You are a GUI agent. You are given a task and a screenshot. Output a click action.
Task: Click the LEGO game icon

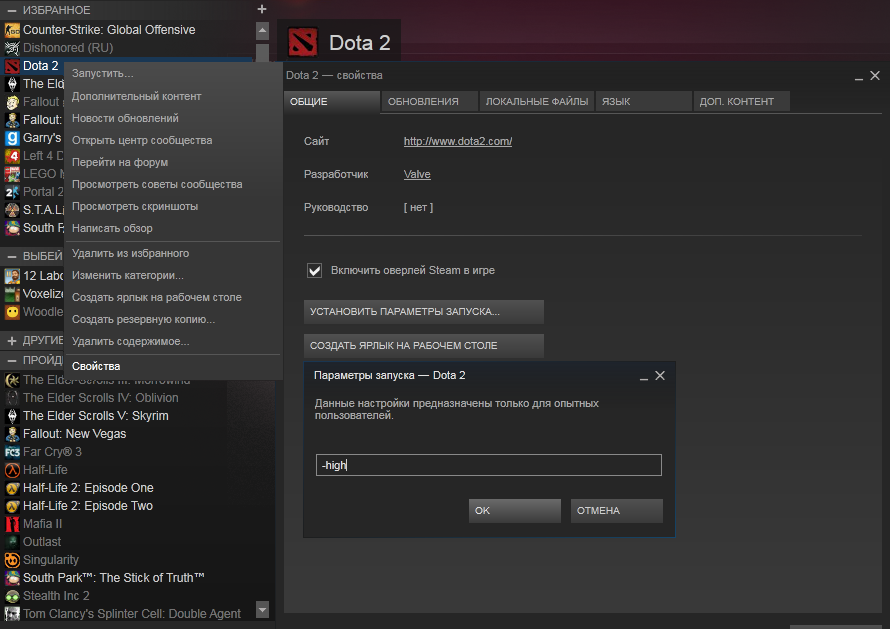12,174
